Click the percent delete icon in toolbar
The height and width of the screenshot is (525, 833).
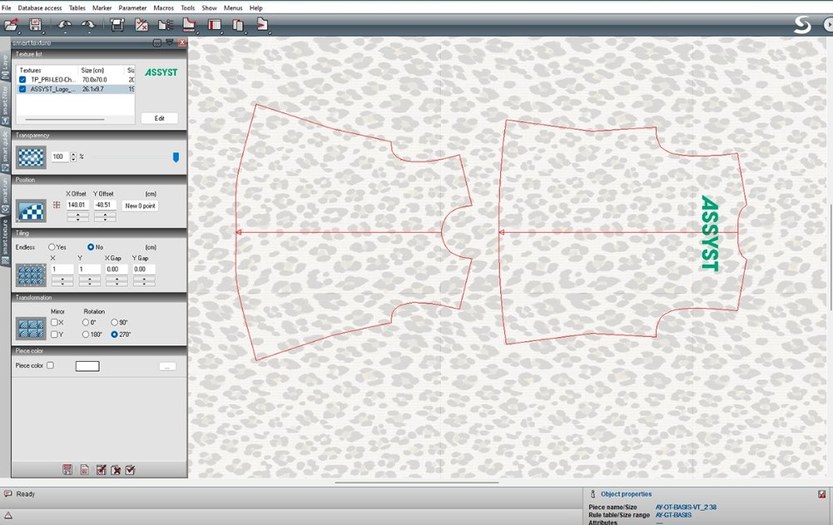[x=141, y=24]
